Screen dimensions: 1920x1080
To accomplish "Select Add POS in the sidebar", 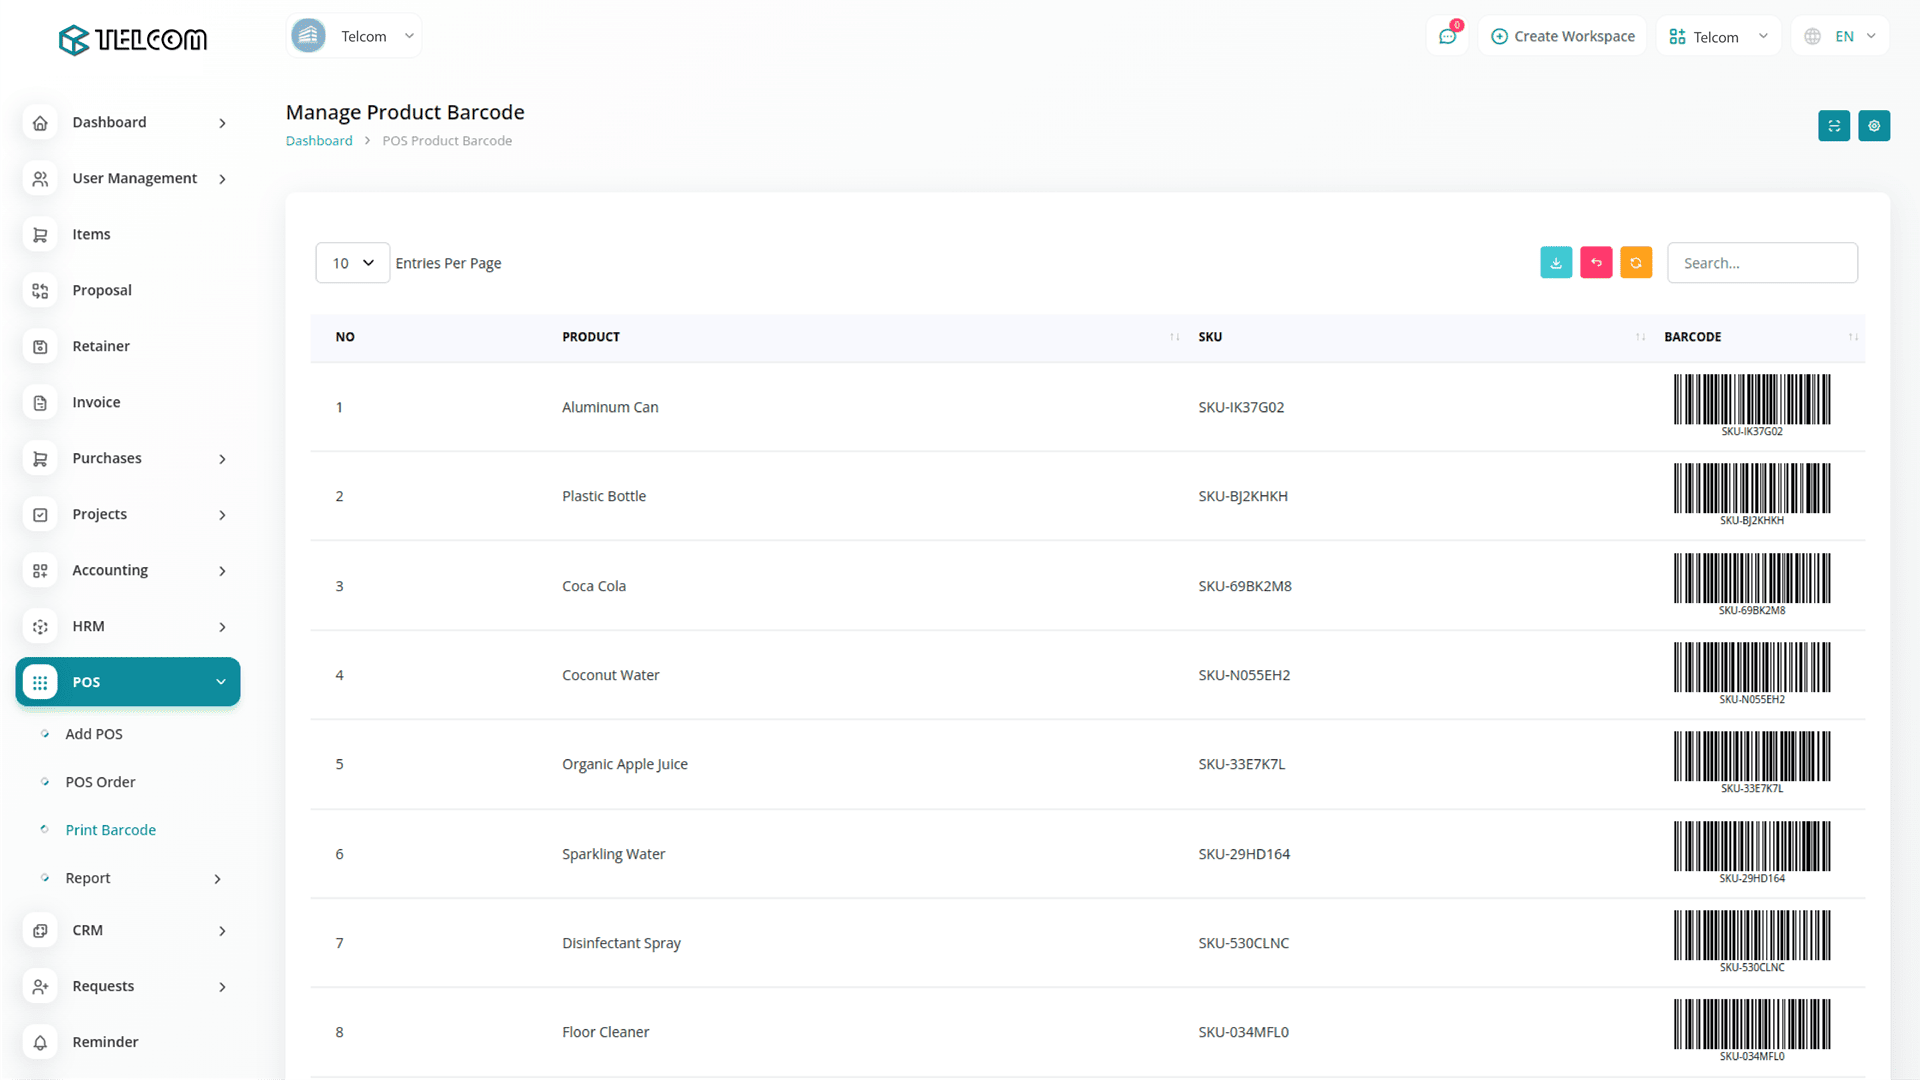I will click(94, 734).
